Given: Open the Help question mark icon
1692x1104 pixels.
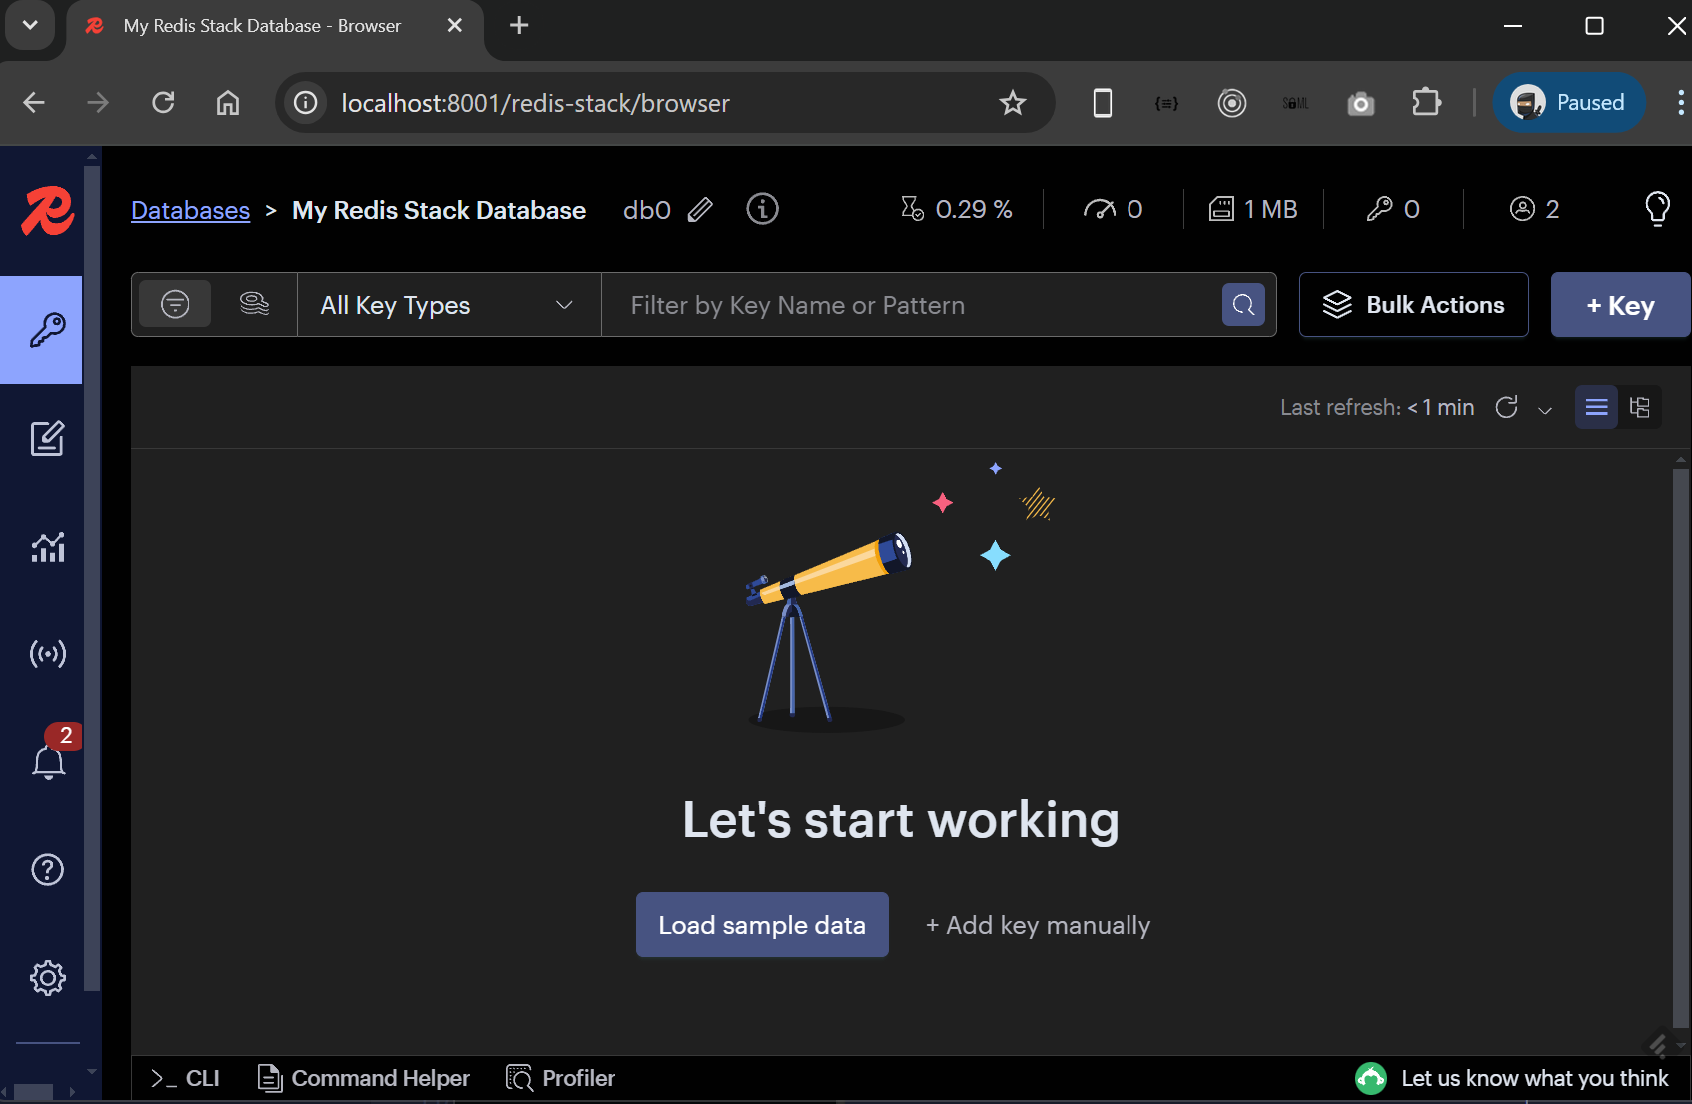Looking at the screenshot, I should 47,870.
